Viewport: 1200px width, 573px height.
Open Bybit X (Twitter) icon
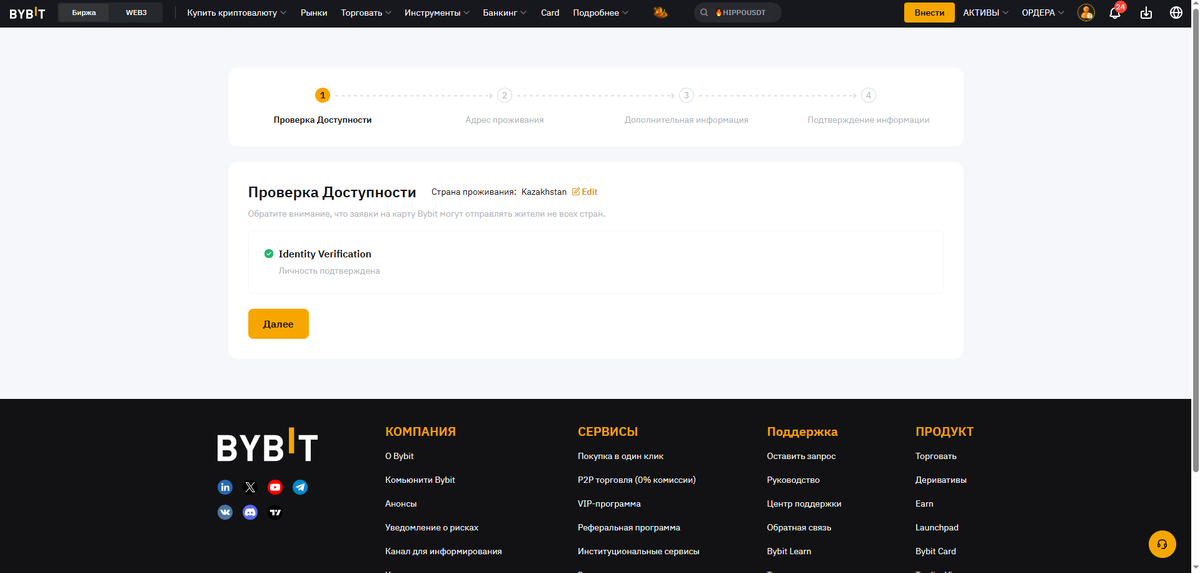[x=250, y=487]
